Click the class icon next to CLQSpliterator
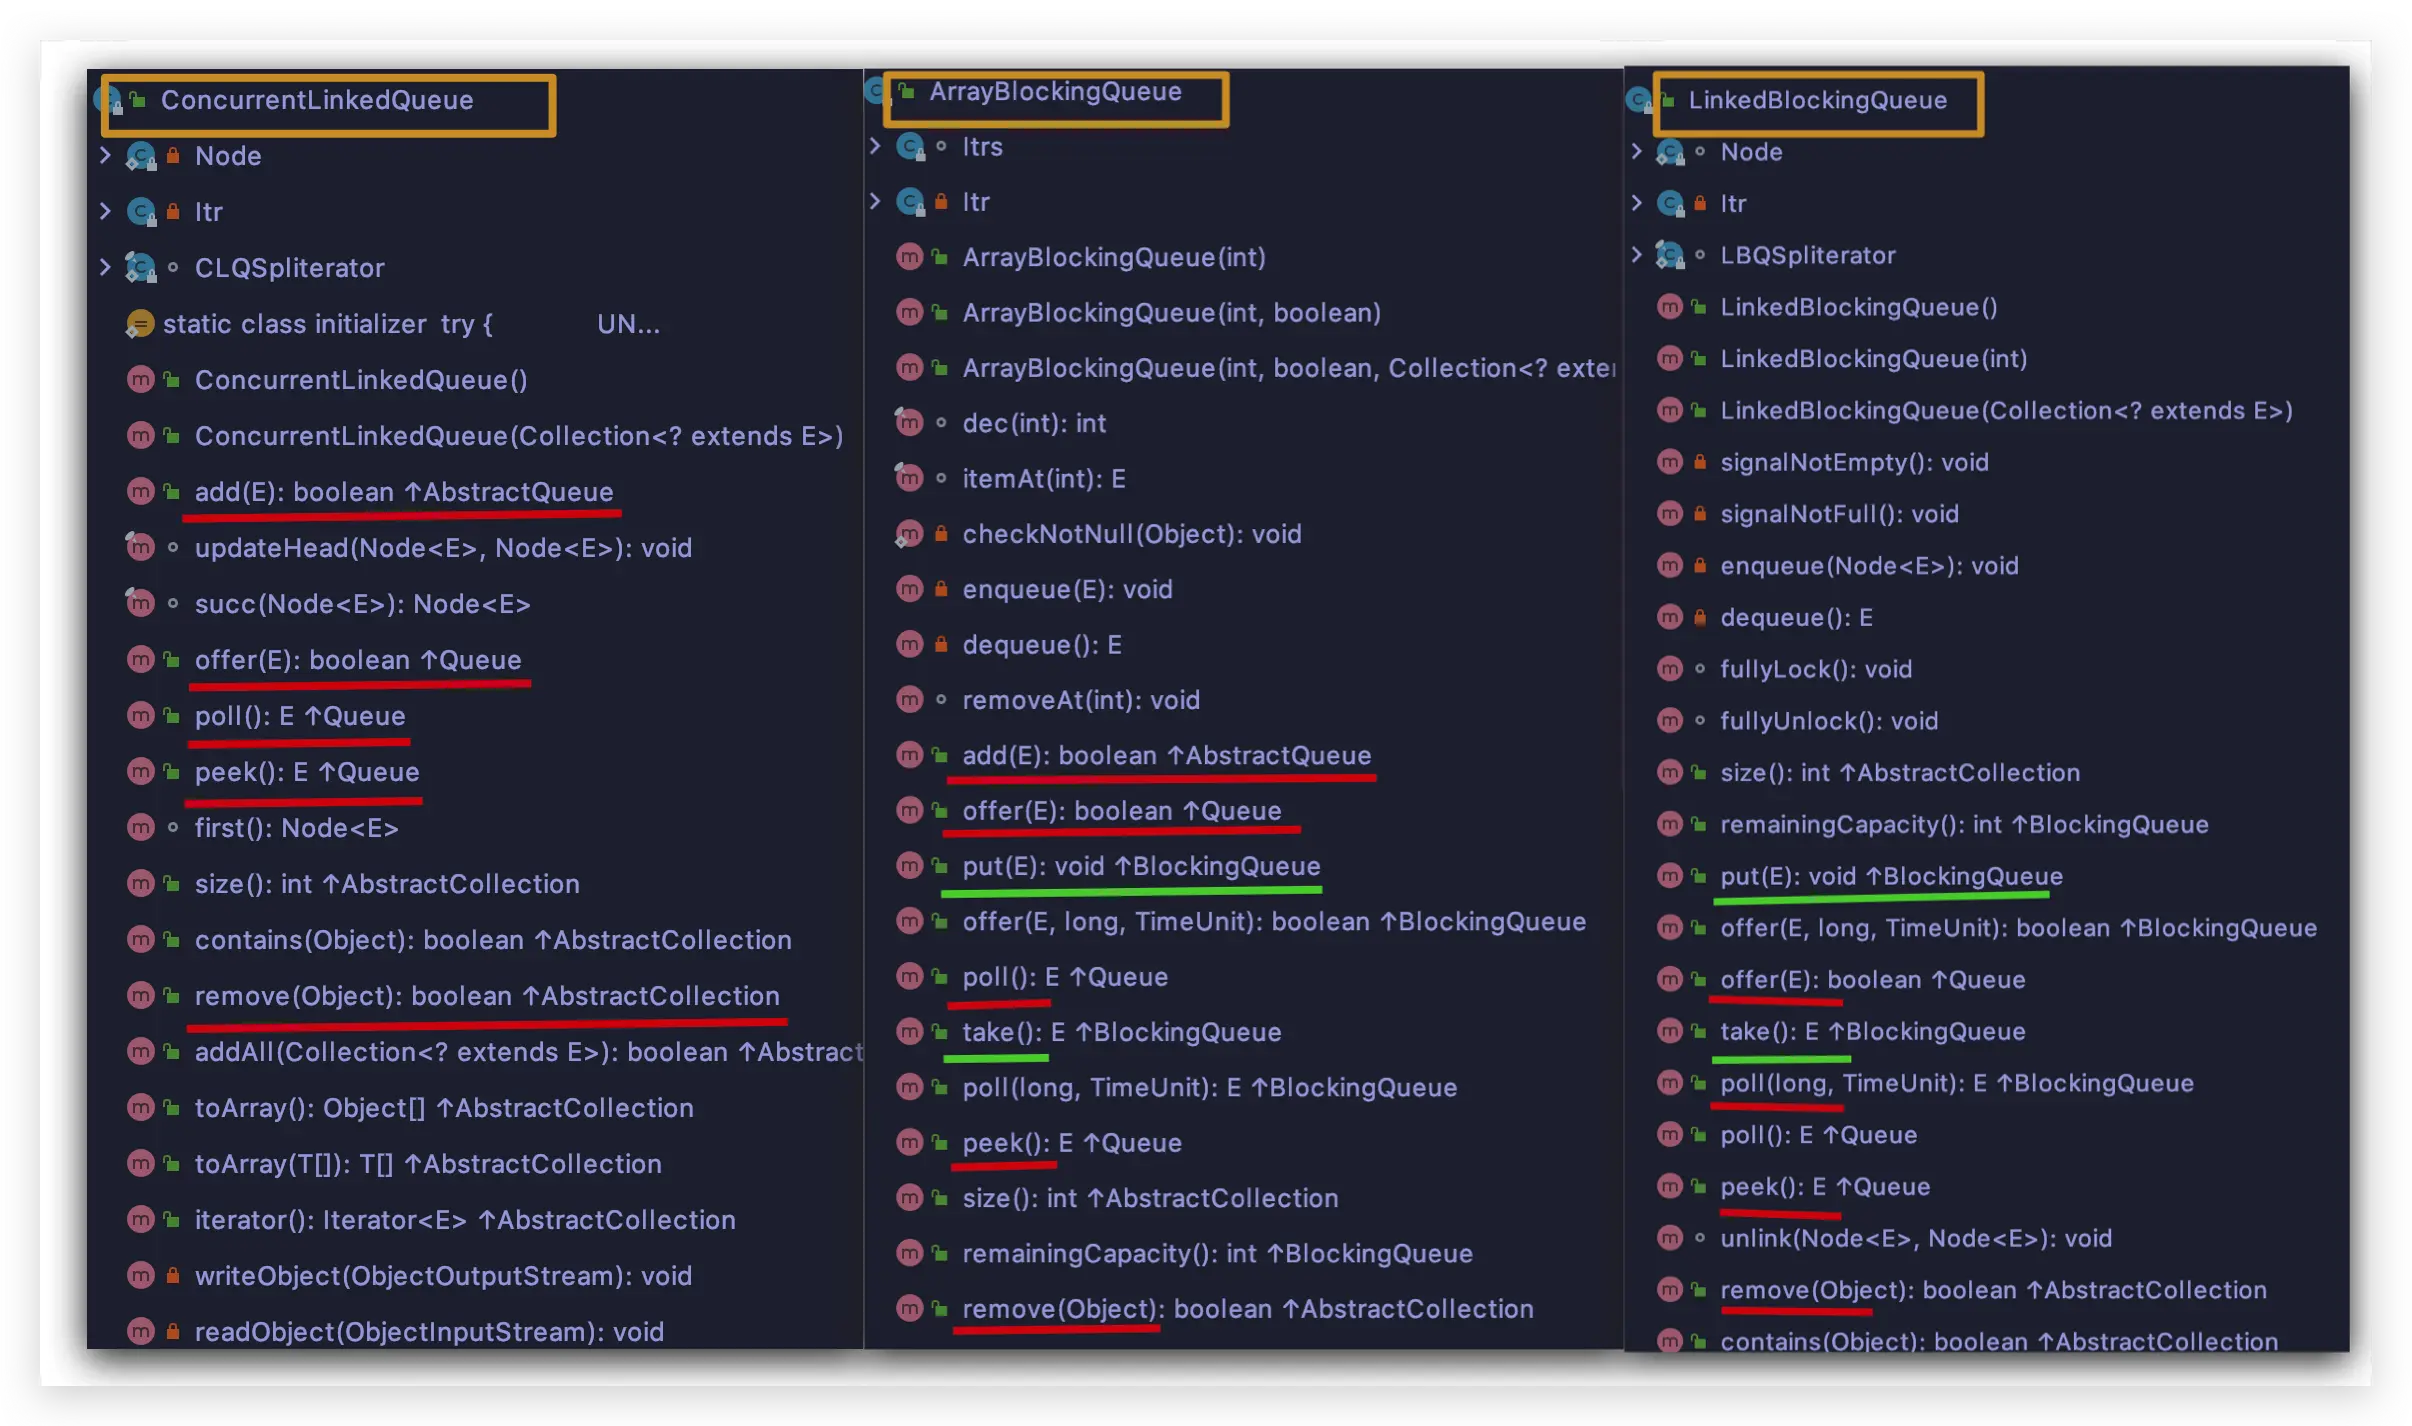Viewport: 2412px width, 1426px height. coord(140,268)
